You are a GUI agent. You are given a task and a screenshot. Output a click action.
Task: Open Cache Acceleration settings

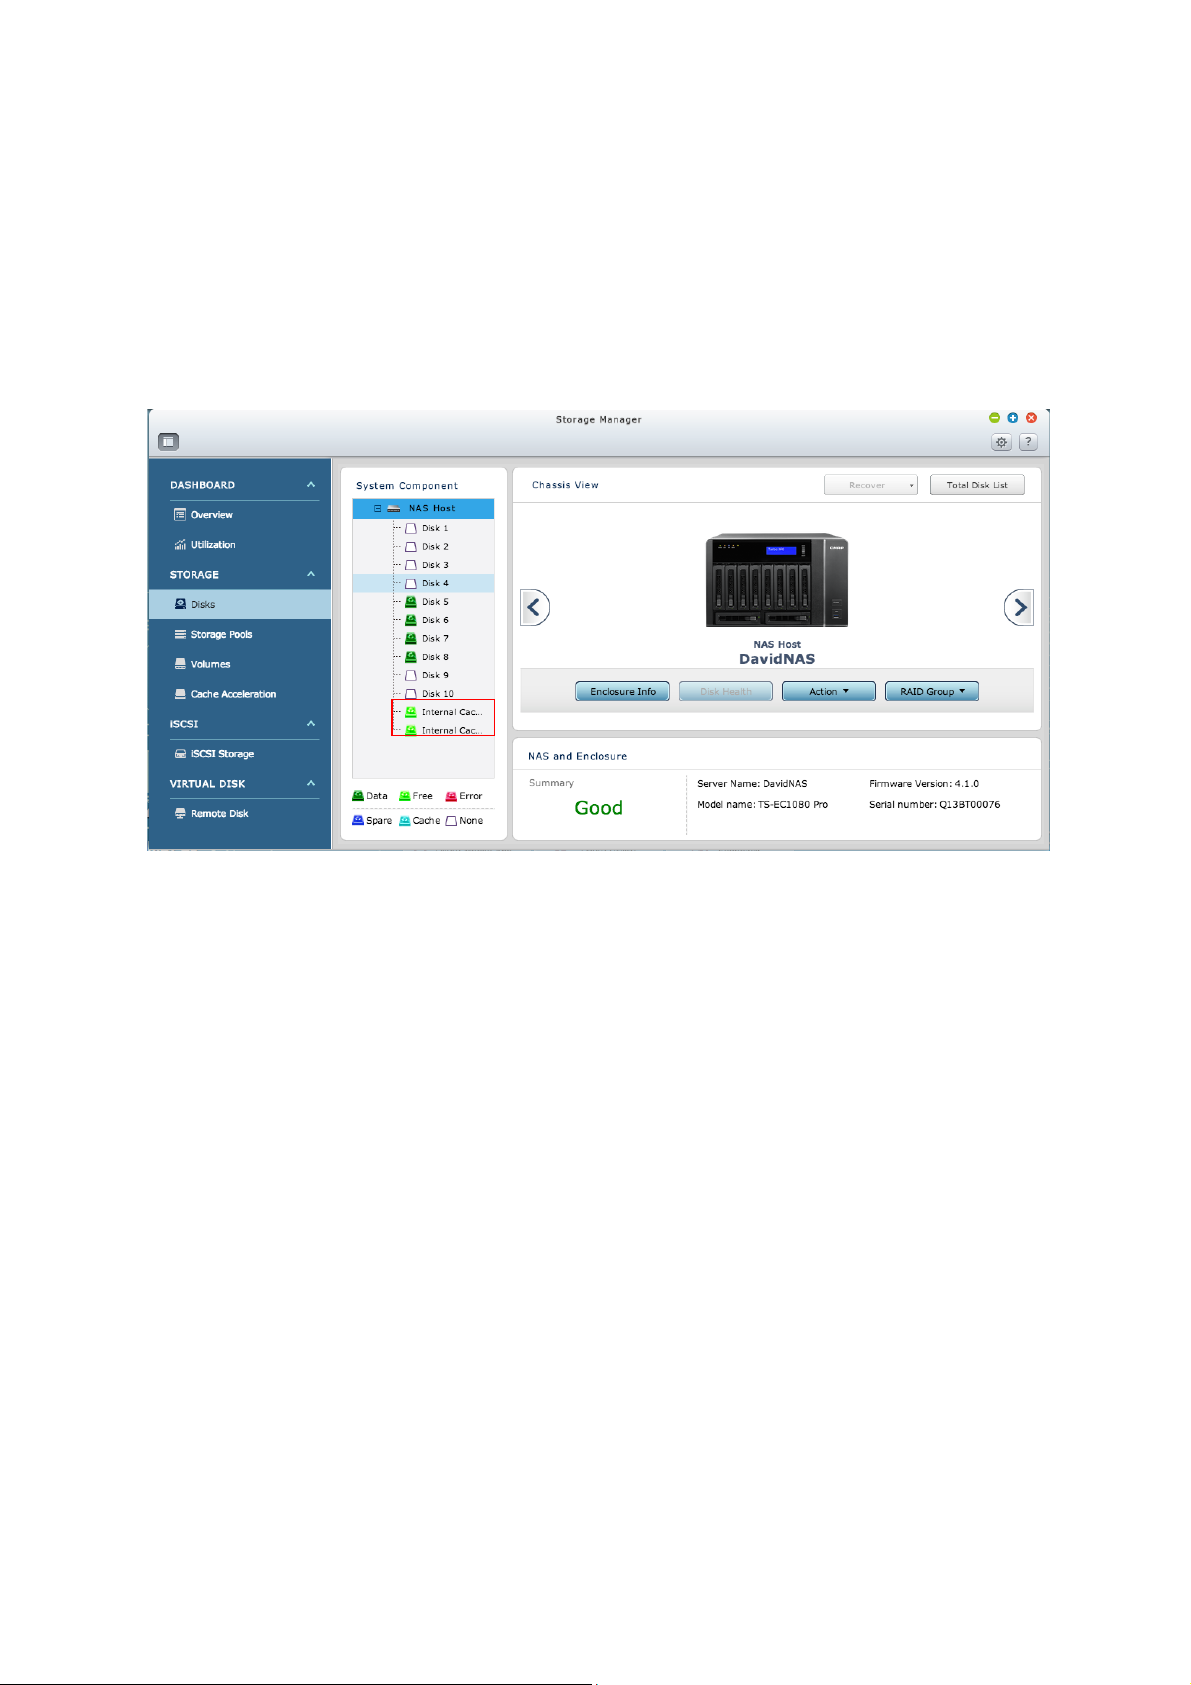233,694
